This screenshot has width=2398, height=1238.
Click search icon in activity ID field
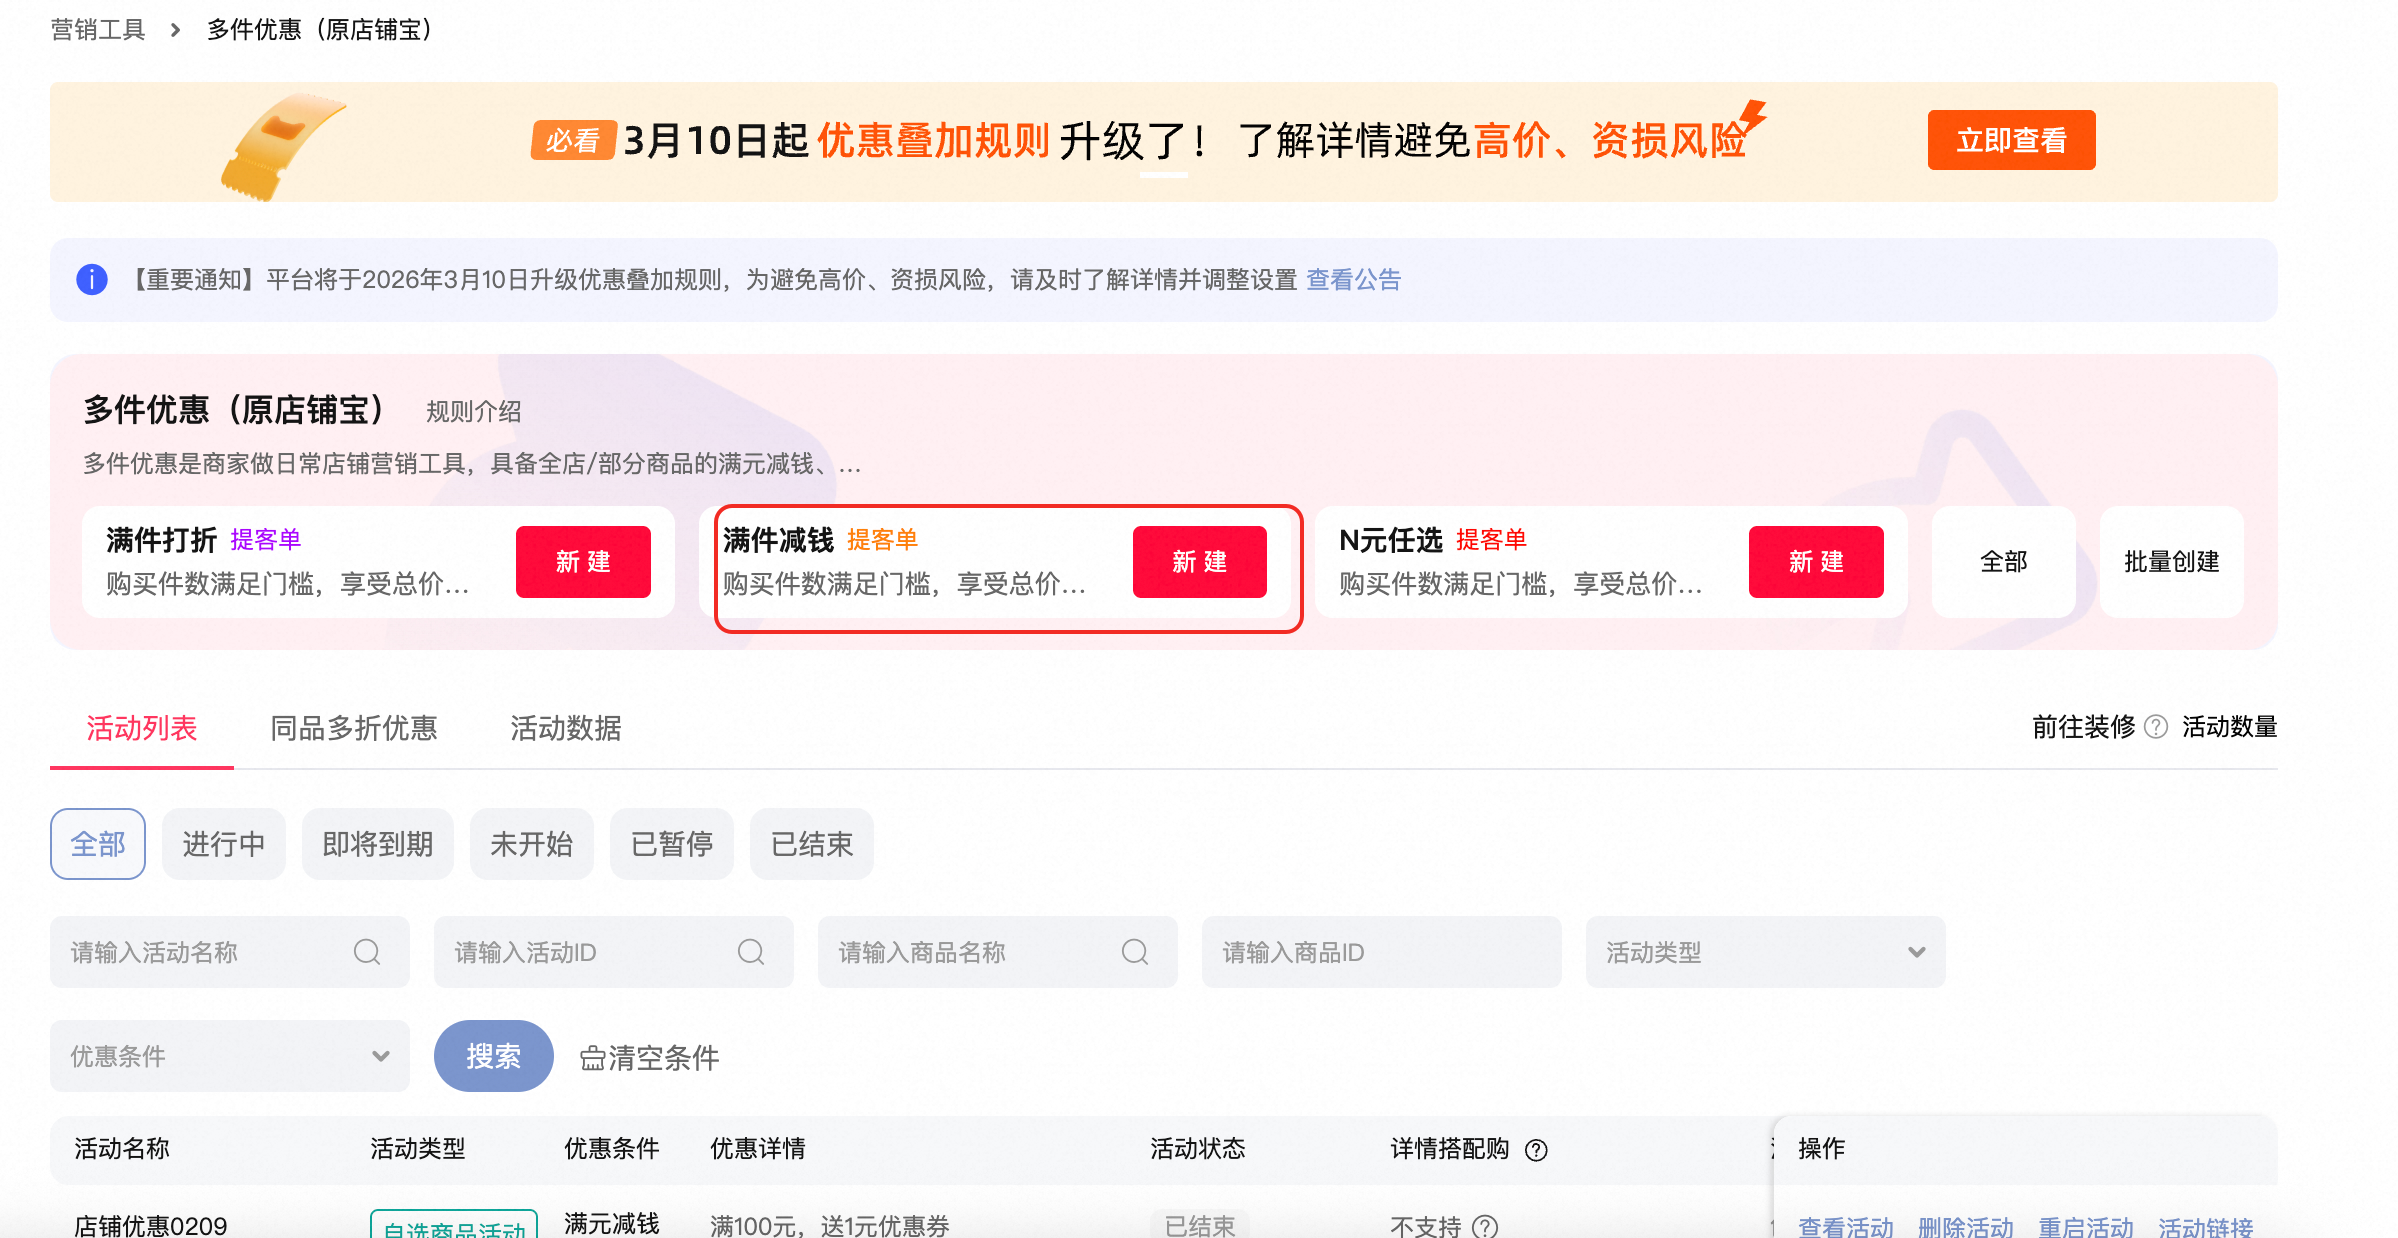[x=751, y=952]
